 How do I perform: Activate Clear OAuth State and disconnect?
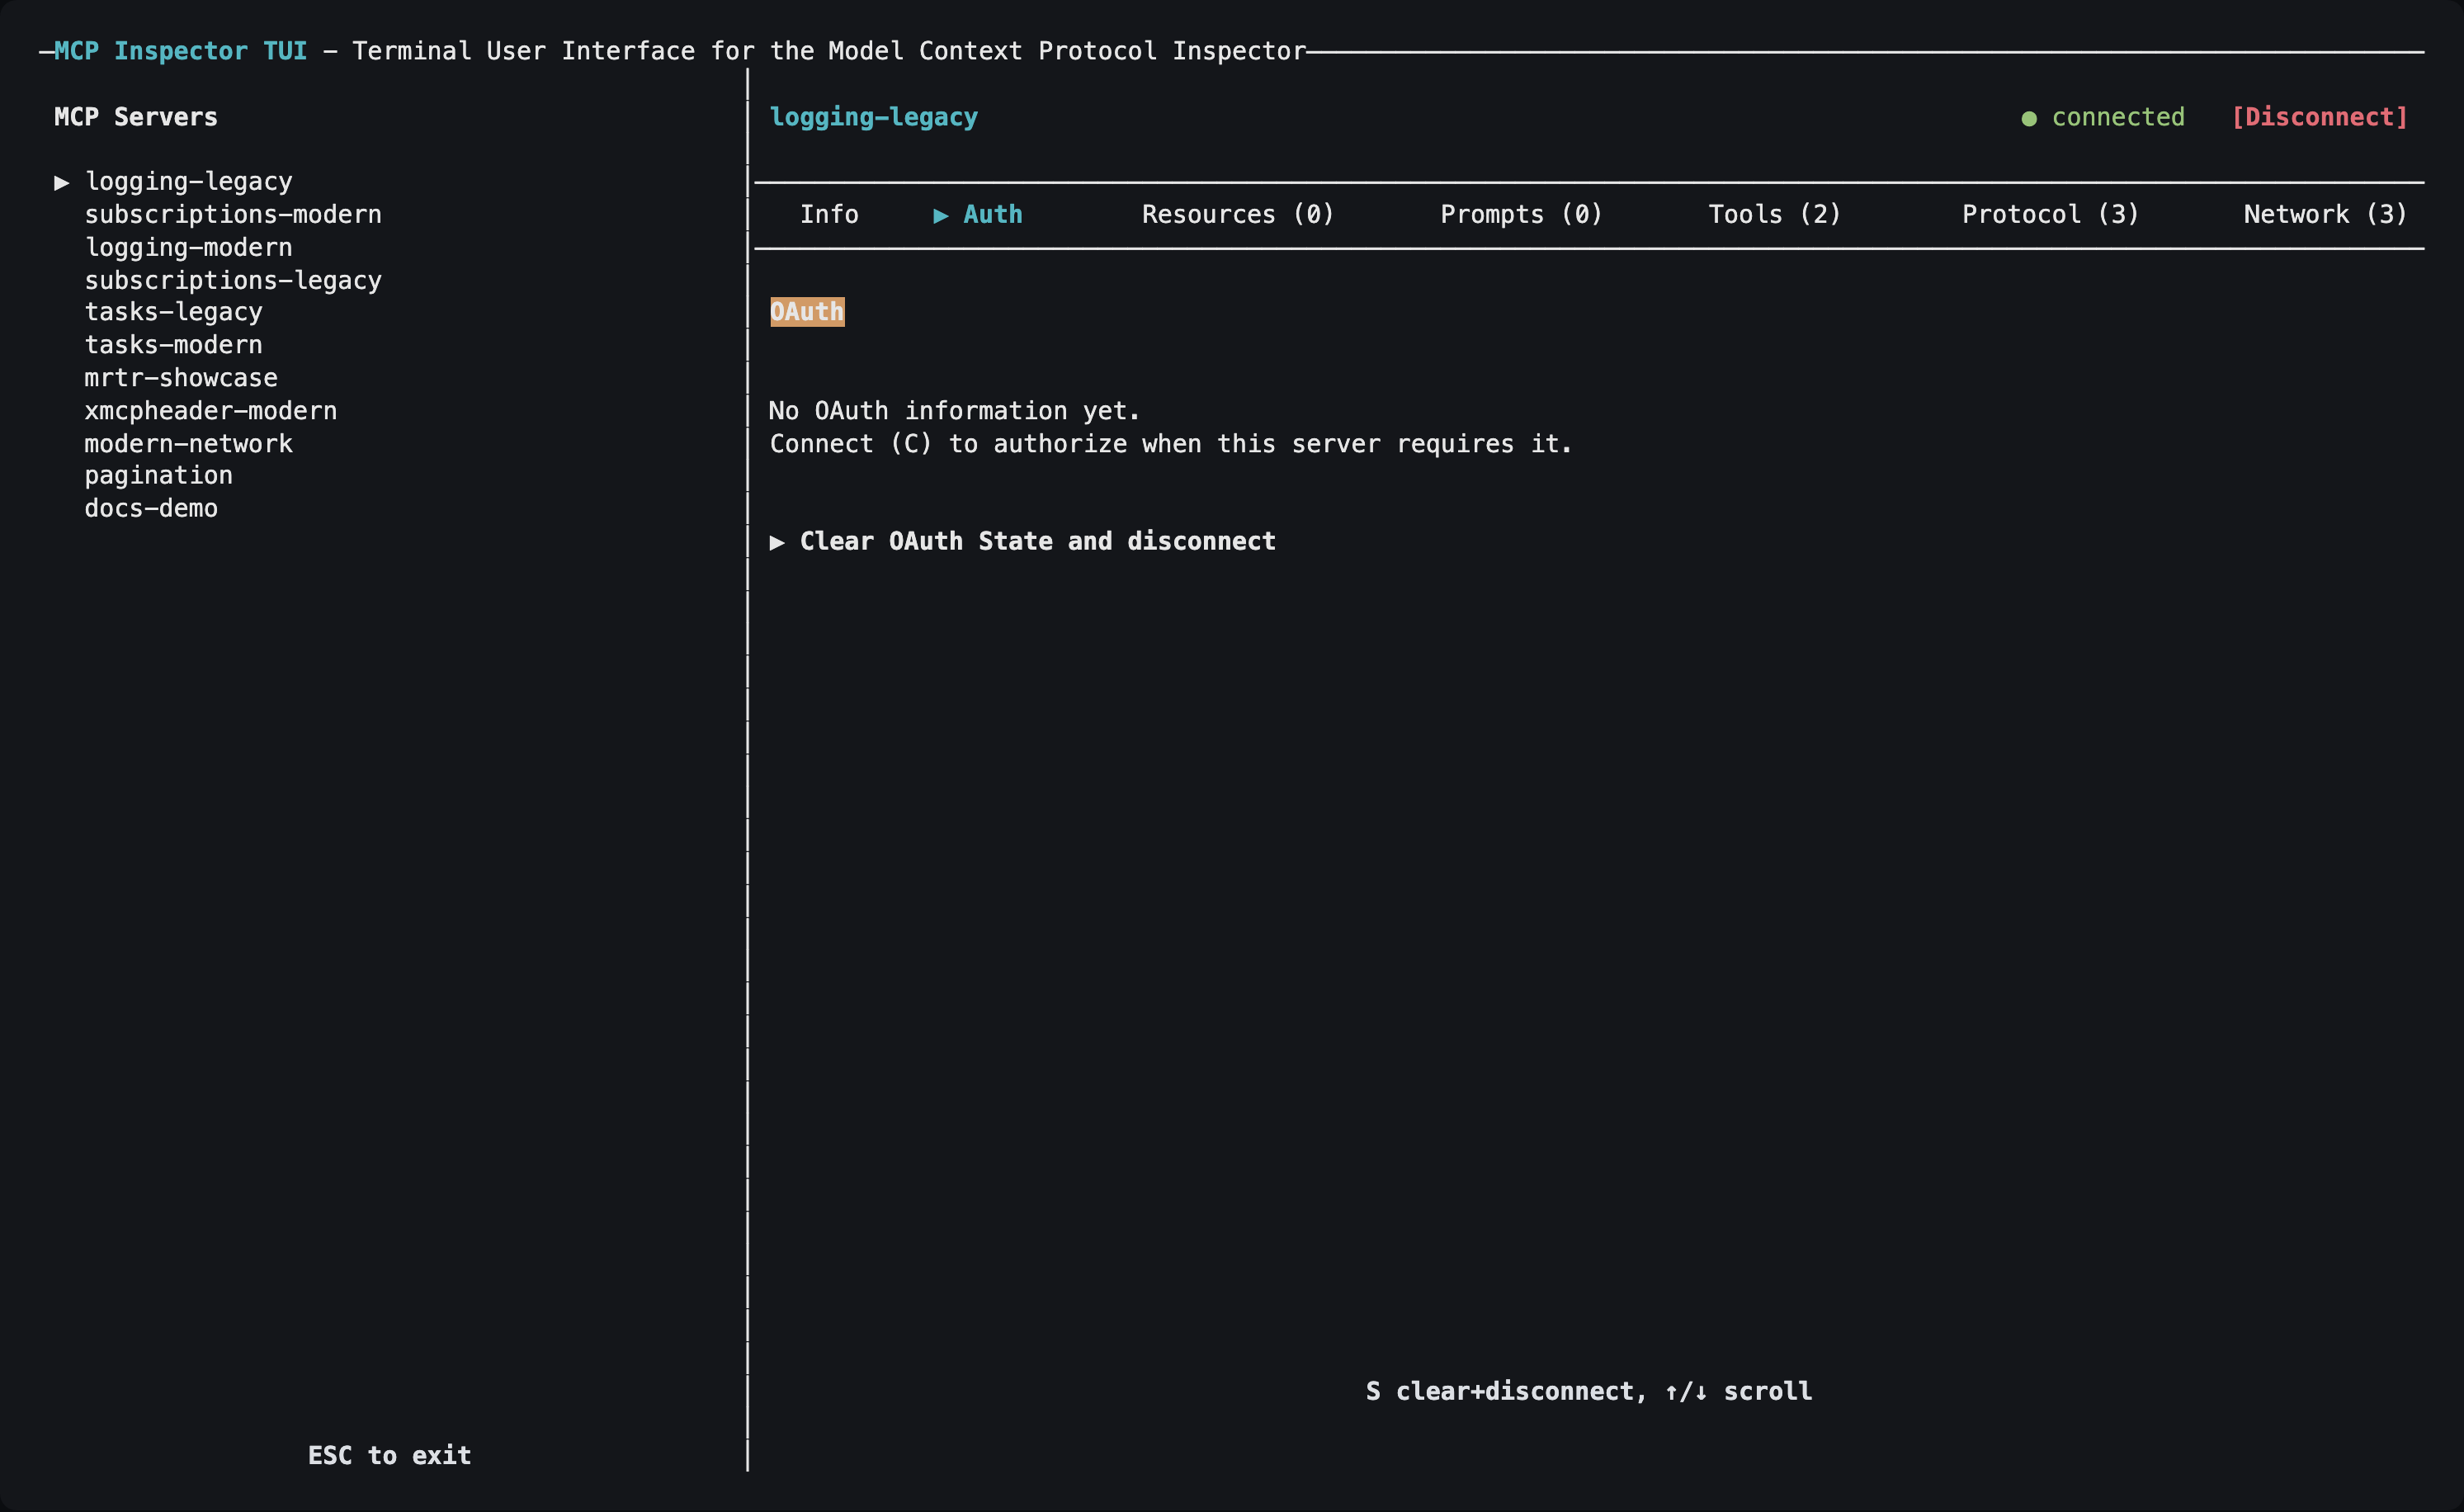1037,541
